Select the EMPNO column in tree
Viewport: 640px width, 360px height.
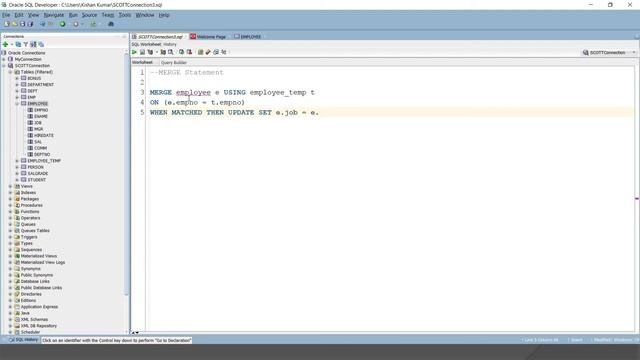pyautogui.click(x=41, y=110)
